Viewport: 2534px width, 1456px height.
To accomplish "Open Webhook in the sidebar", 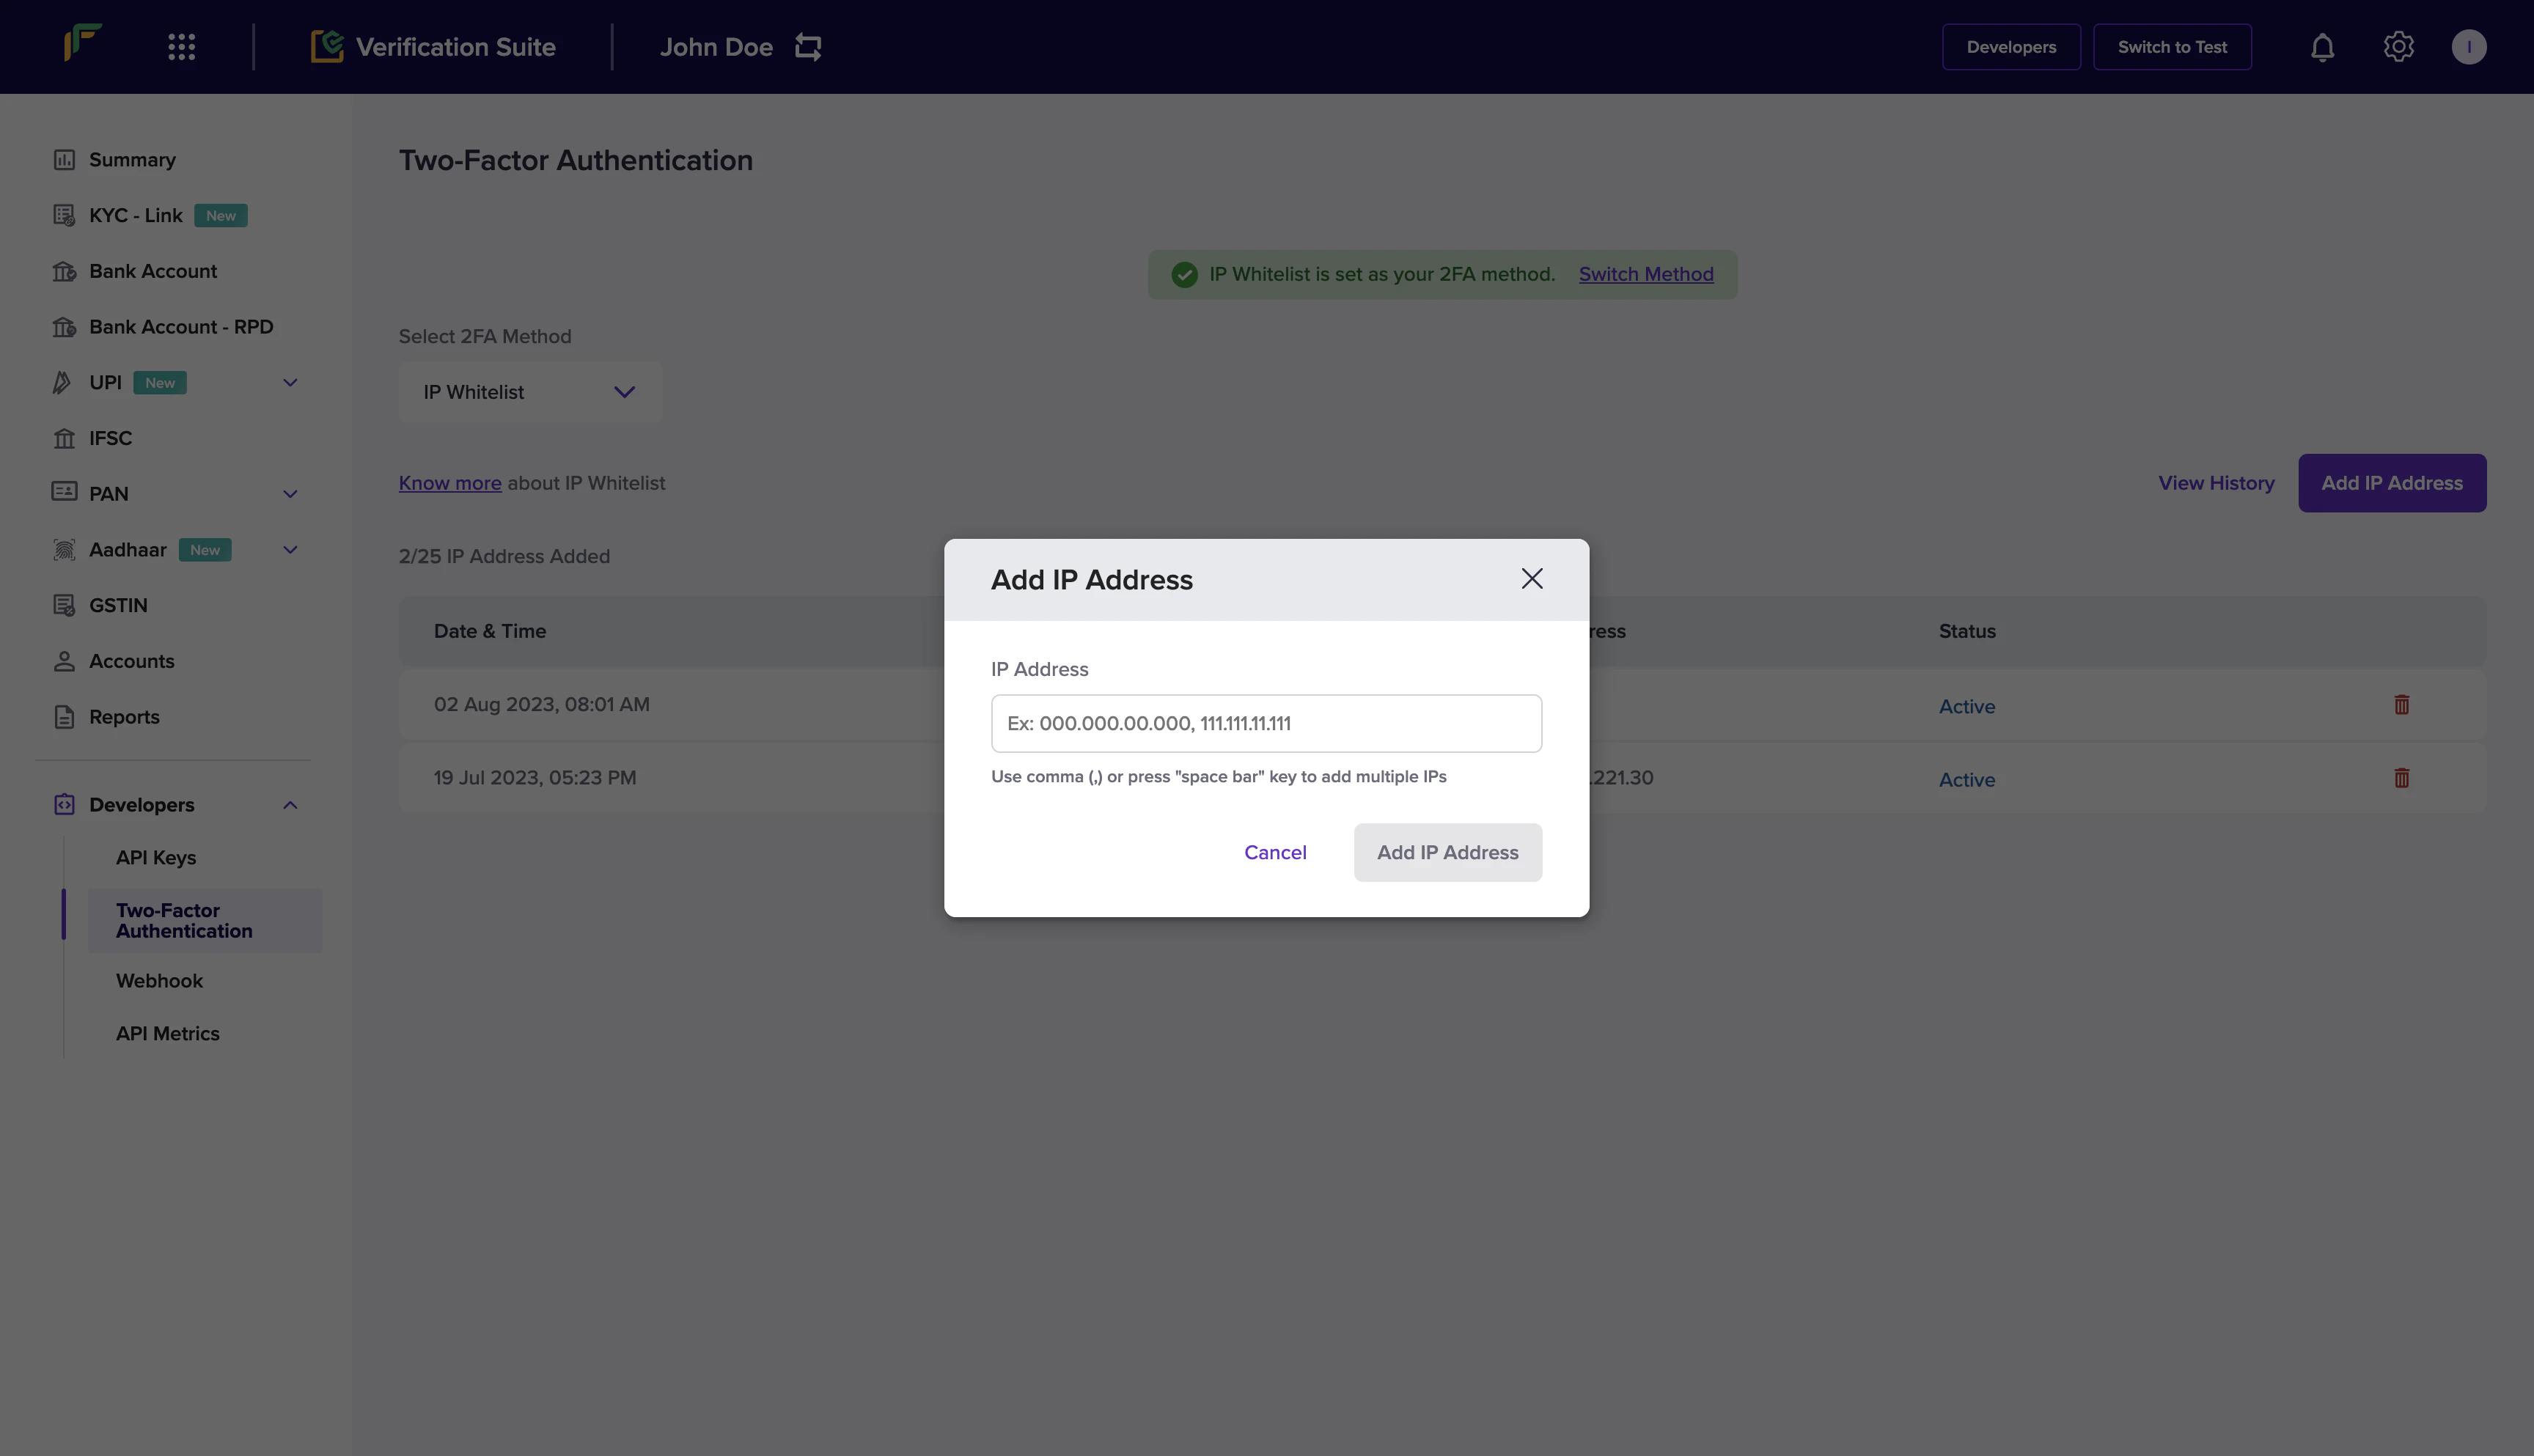I will coord(159,981).
